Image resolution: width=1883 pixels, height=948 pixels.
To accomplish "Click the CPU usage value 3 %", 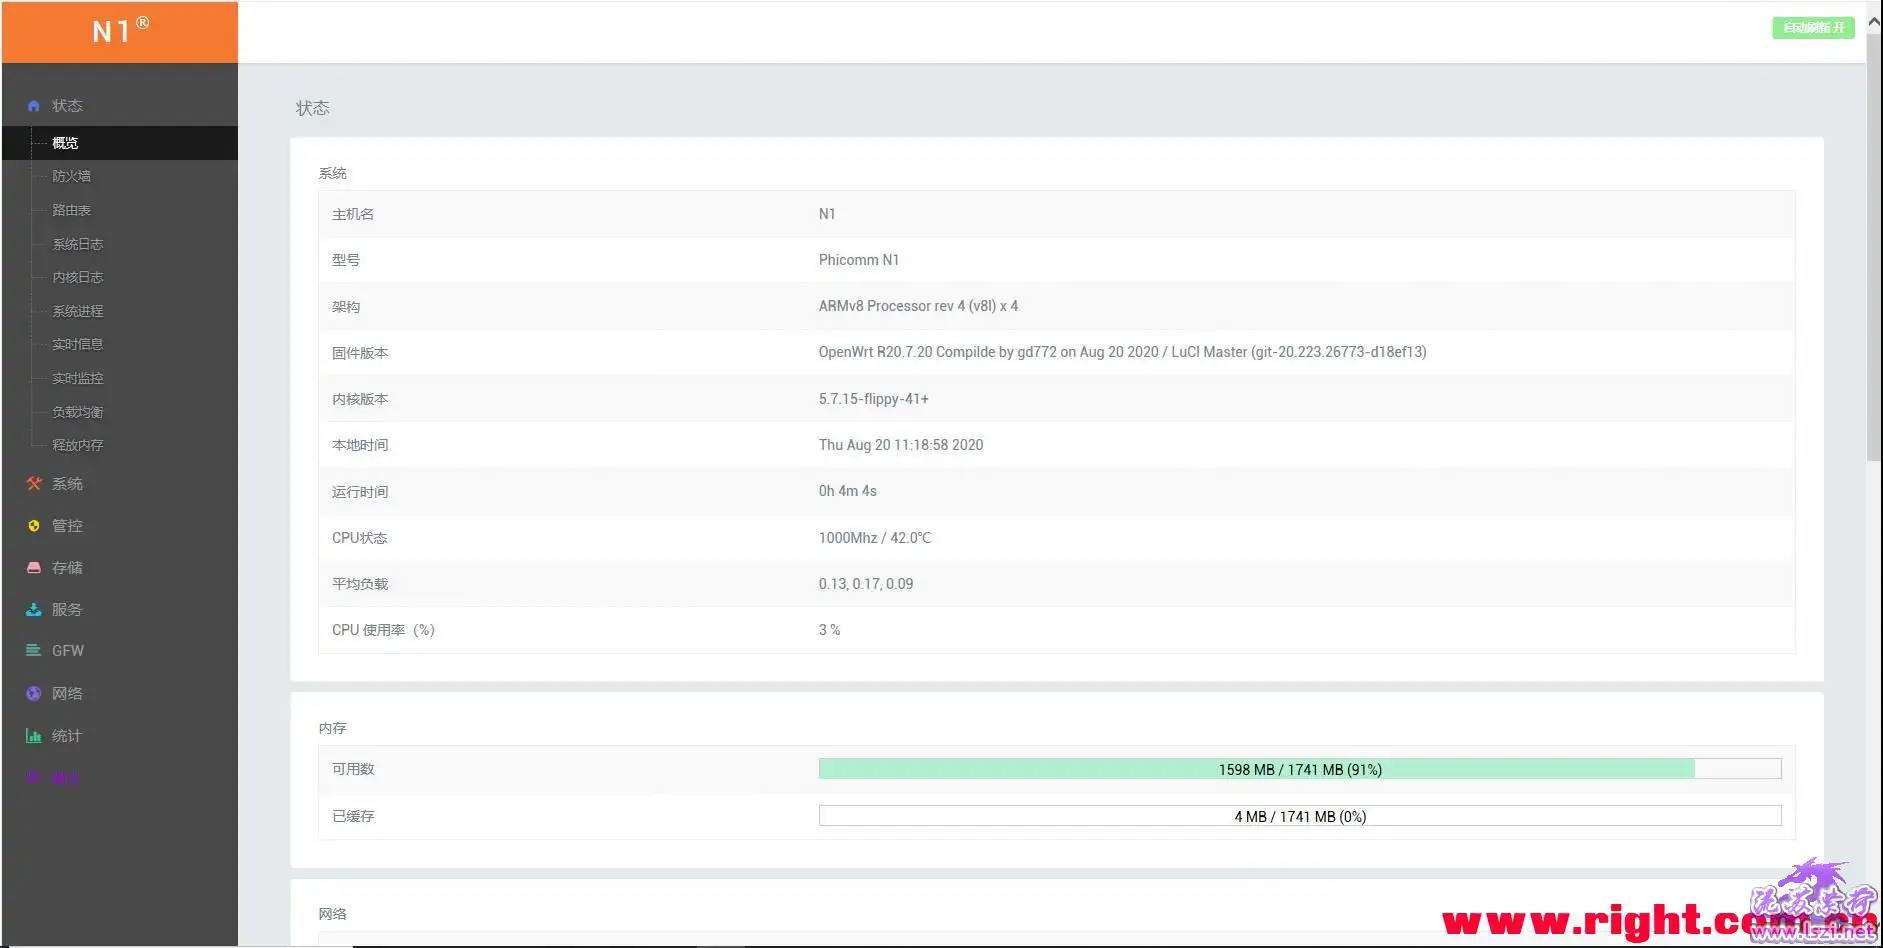I will point(829,630).
